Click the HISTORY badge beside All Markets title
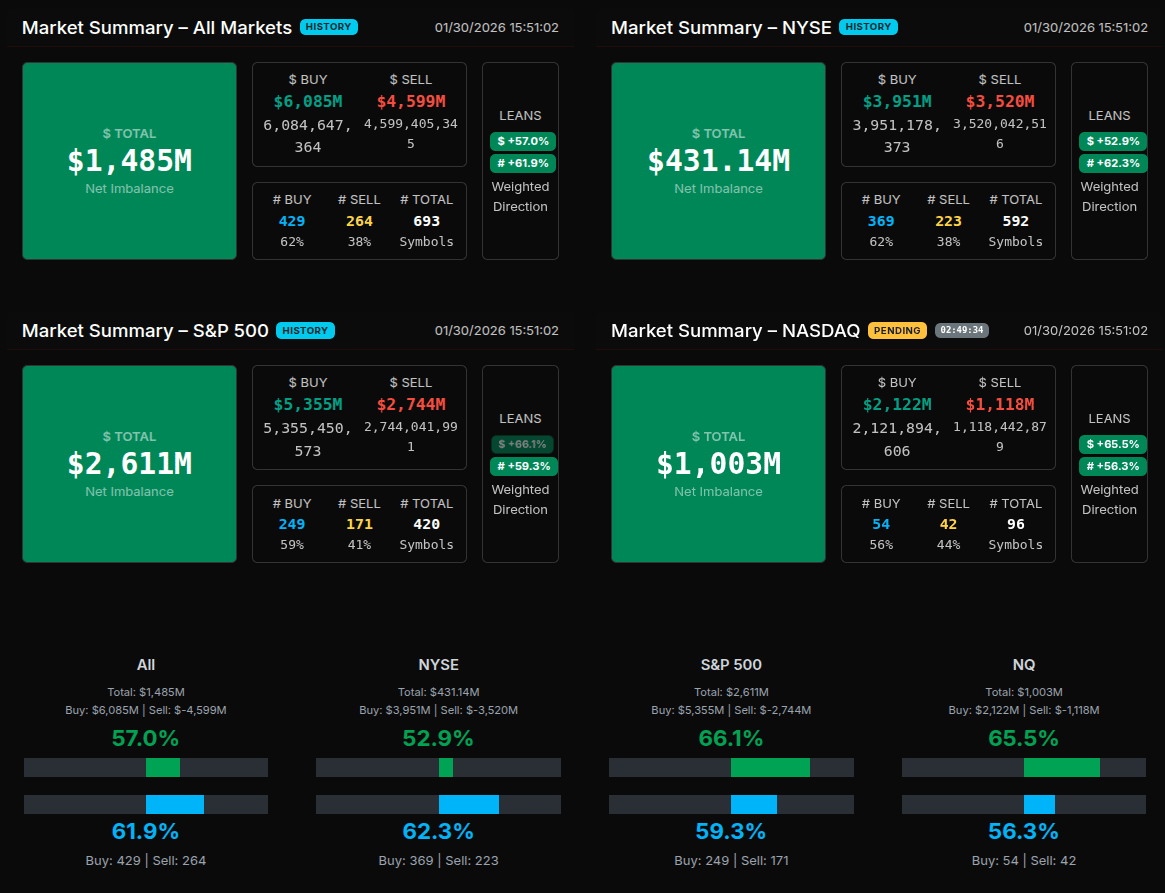 pyautogui.click(x=328, y=27)
